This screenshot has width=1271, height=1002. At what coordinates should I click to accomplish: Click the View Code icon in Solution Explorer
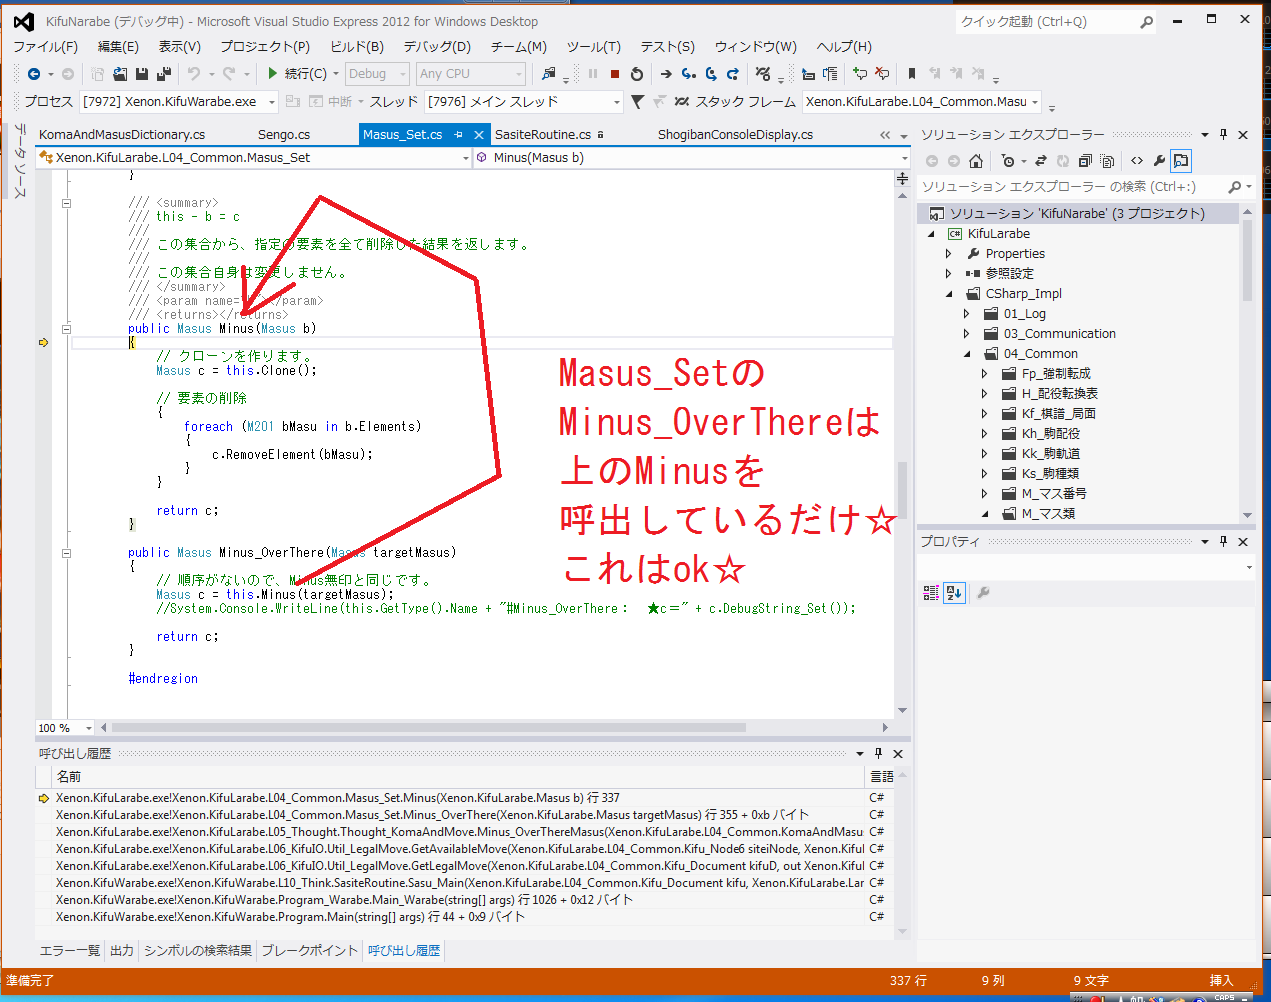click(1137, 161)
